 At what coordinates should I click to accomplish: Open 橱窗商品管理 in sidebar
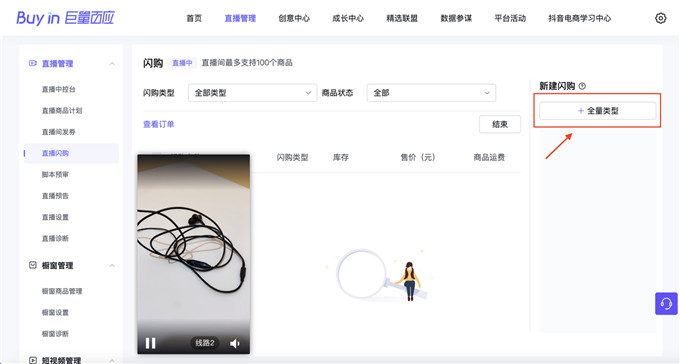62,291
